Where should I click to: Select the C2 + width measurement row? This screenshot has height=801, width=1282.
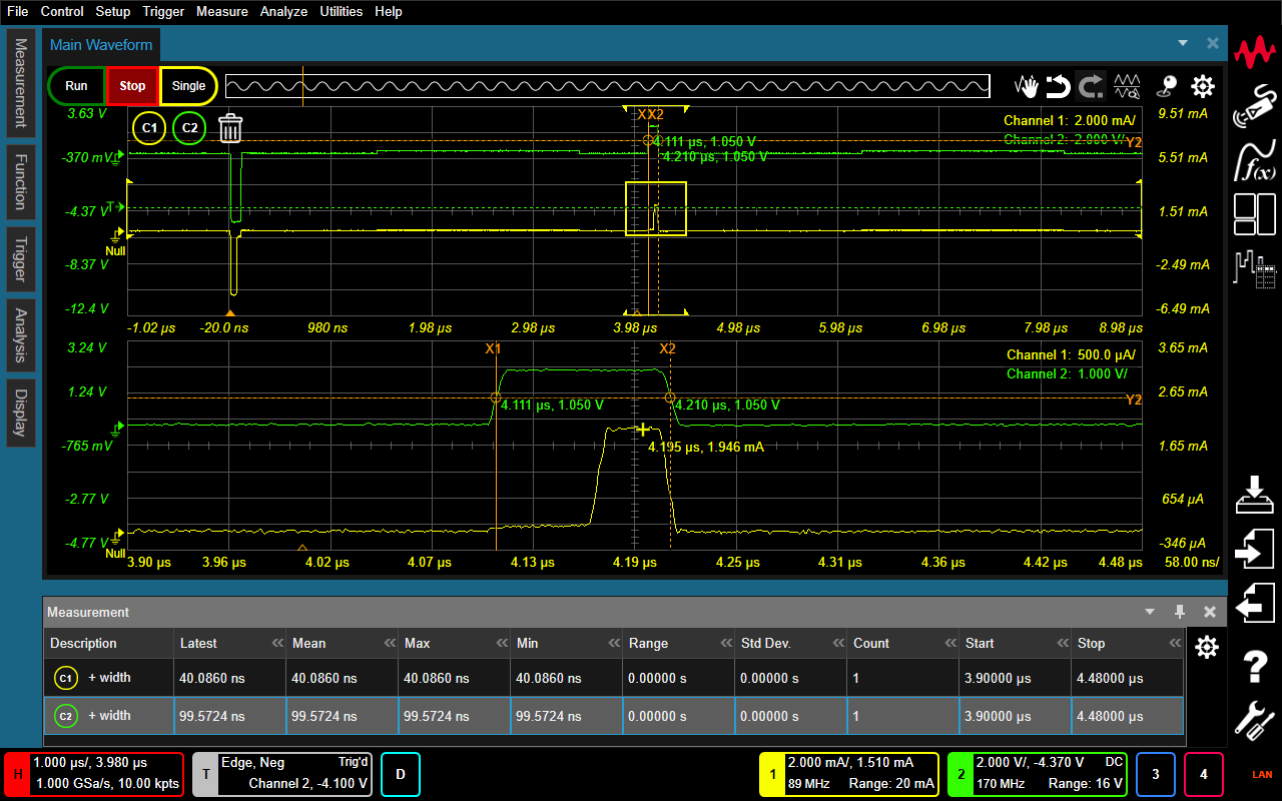[110, 716]
